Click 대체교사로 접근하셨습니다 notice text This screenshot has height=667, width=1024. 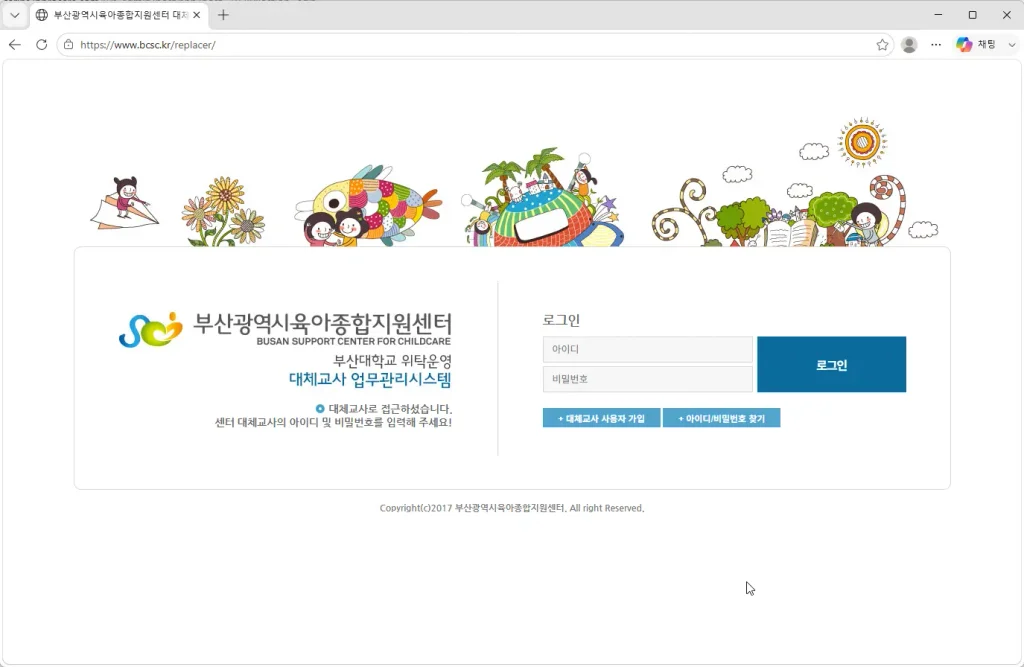390,409
